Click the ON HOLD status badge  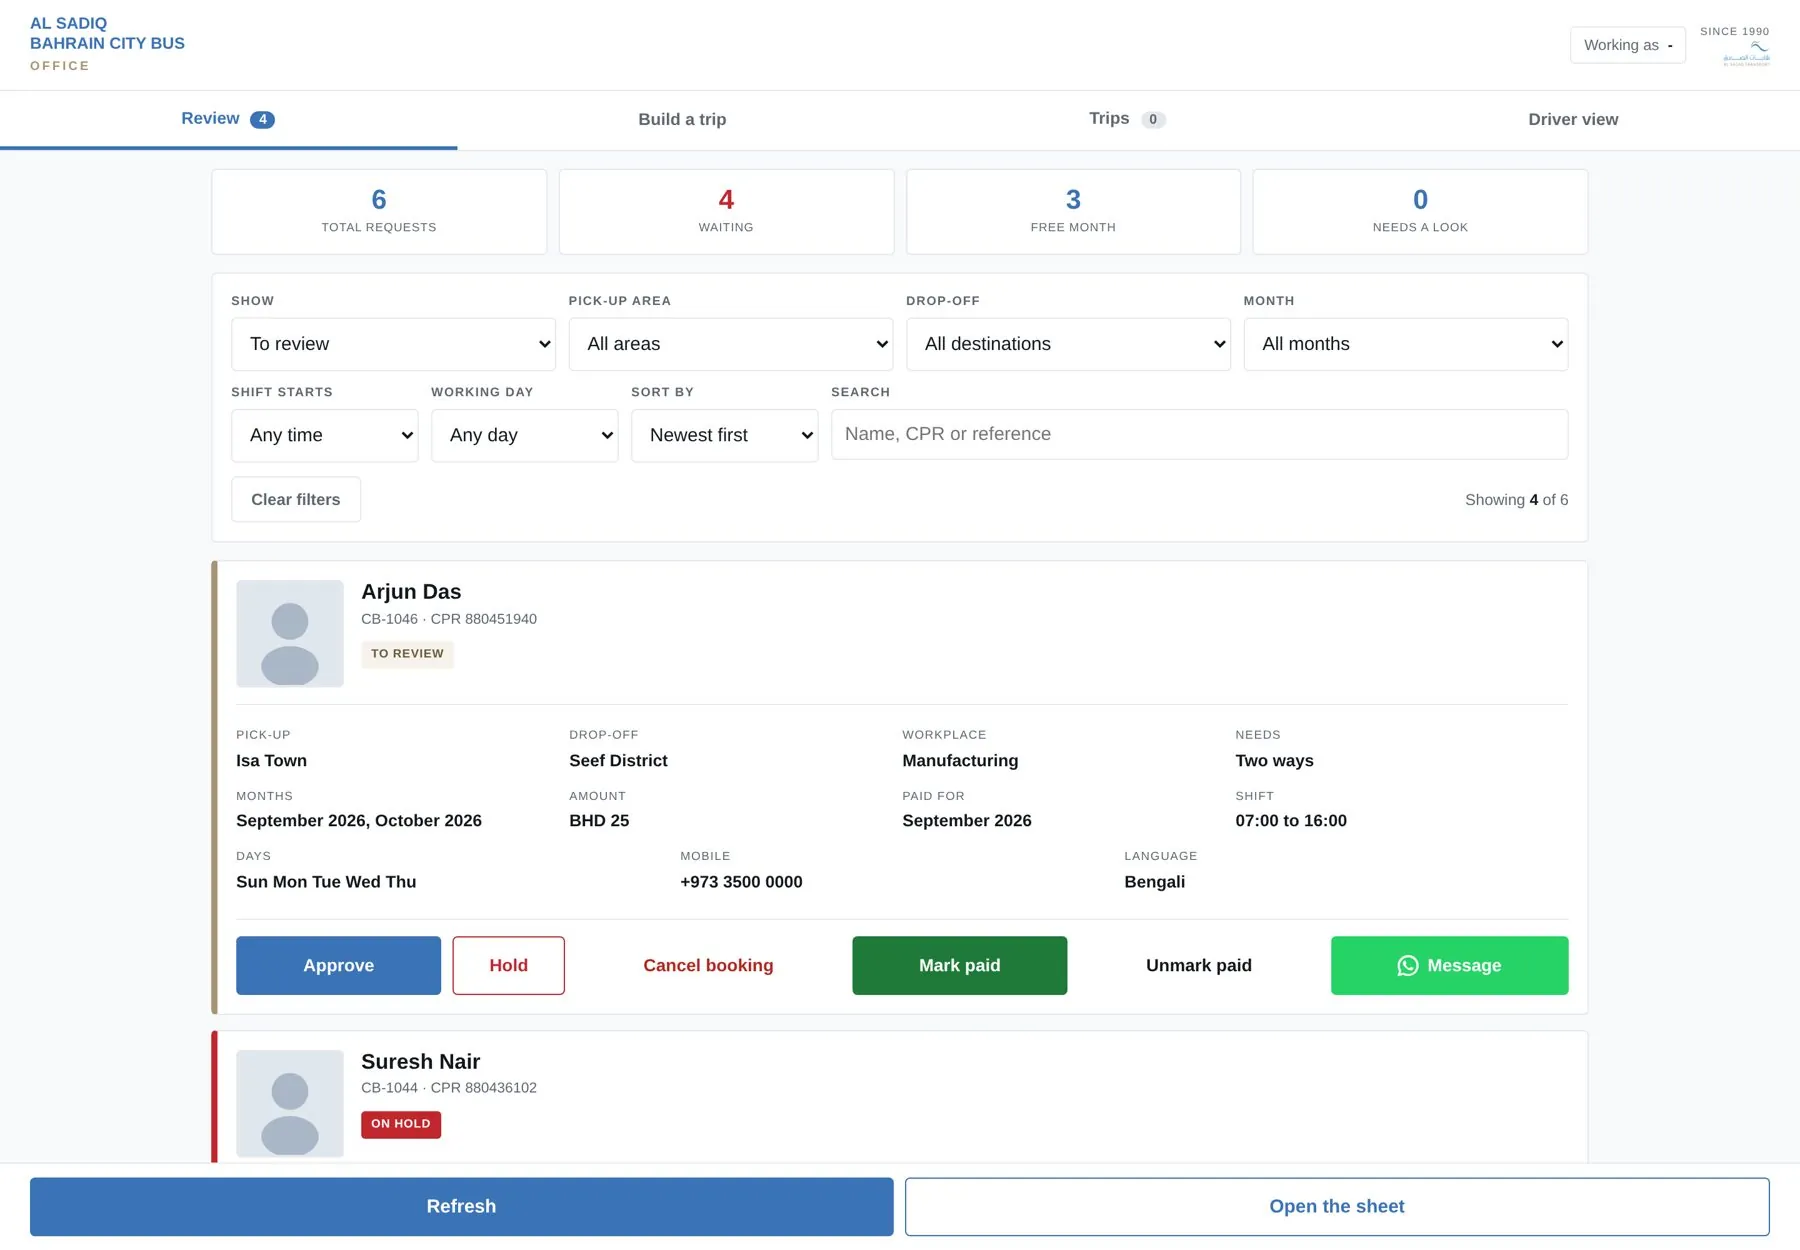click(x=401, y=1124)
